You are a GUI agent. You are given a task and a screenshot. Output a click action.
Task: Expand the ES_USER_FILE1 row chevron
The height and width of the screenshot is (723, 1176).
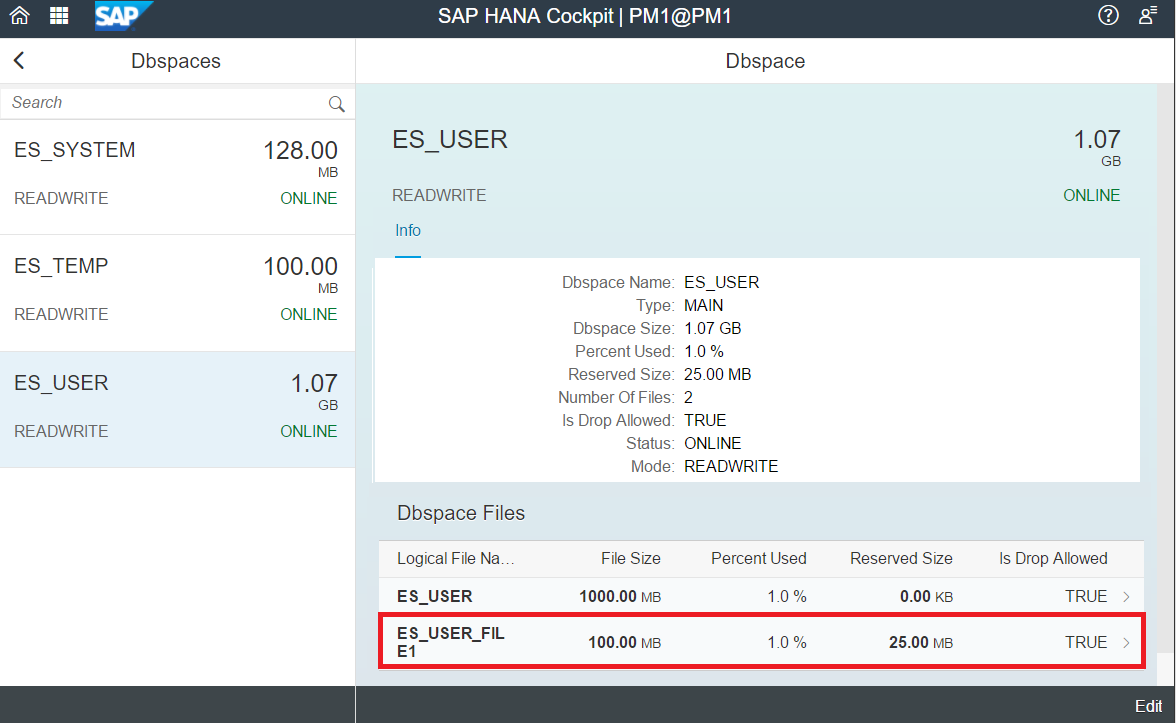tap(1126, 643)
